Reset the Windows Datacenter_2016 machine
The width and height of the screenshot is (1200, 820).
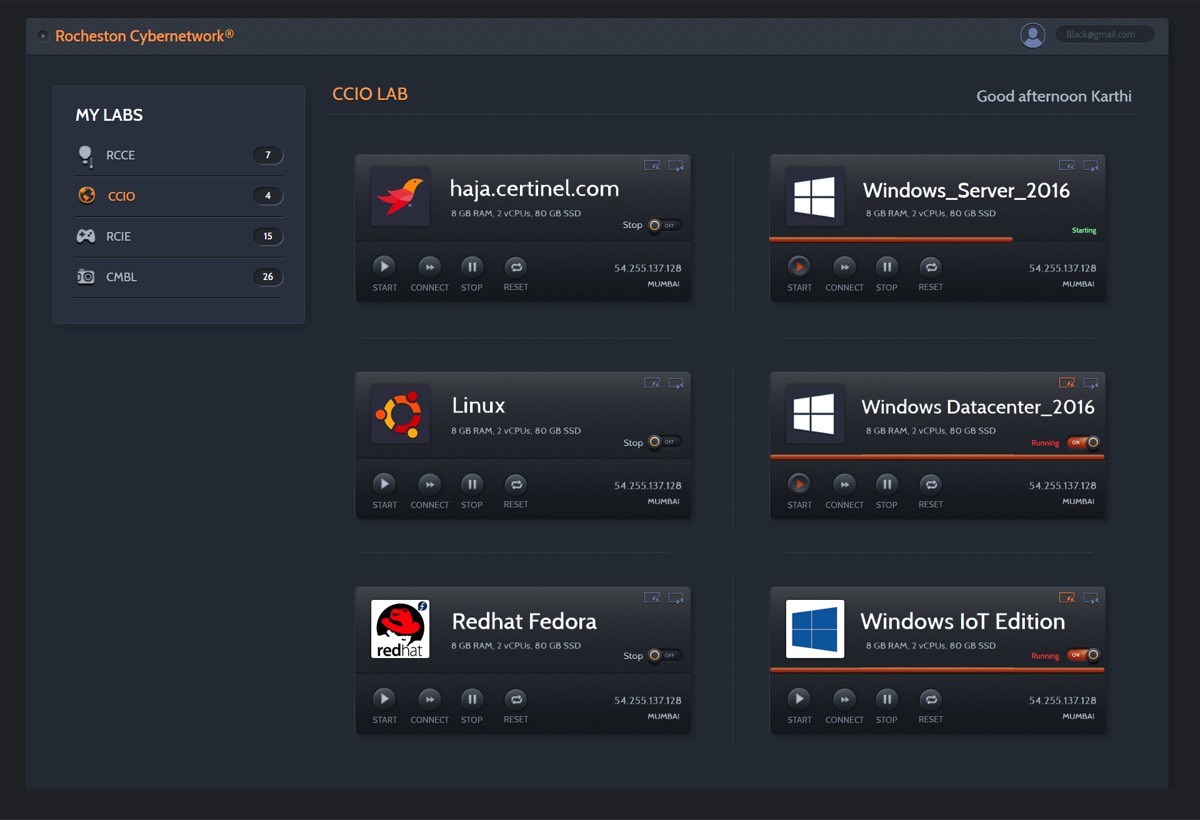click(930, 484)
